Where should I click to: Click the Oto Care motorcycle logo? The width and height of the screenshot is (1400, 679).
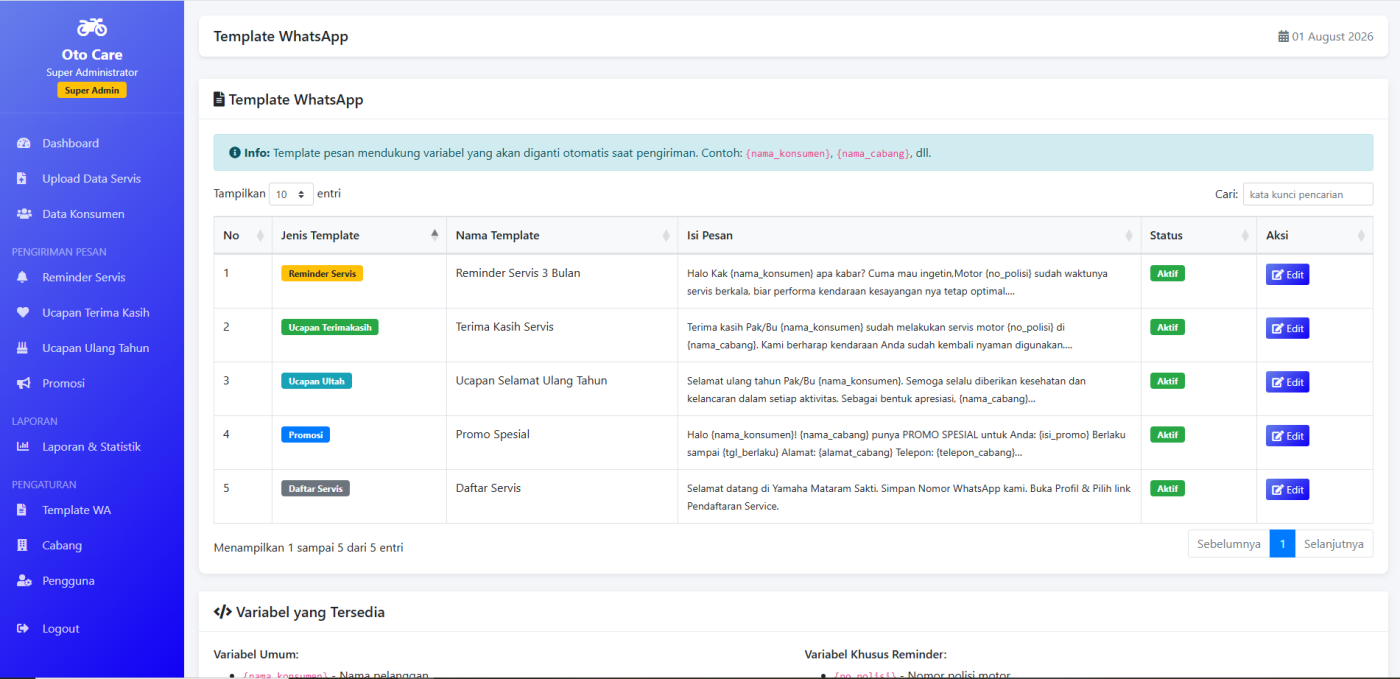tap(92, 27)
